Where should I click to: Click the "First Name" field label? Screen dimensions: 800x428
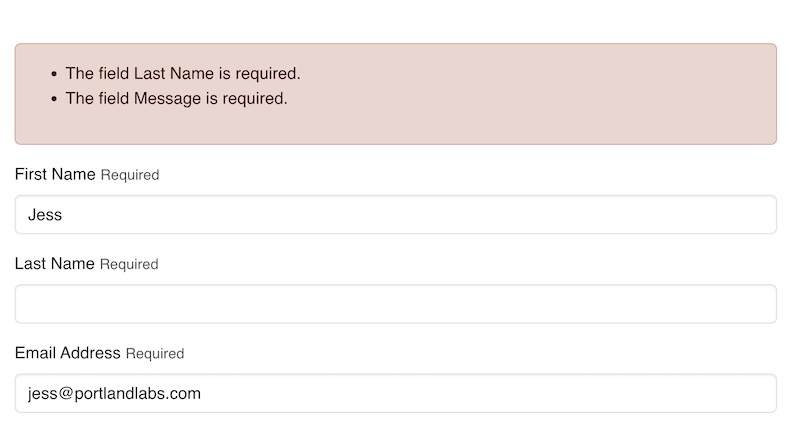[x=55, y=174]
